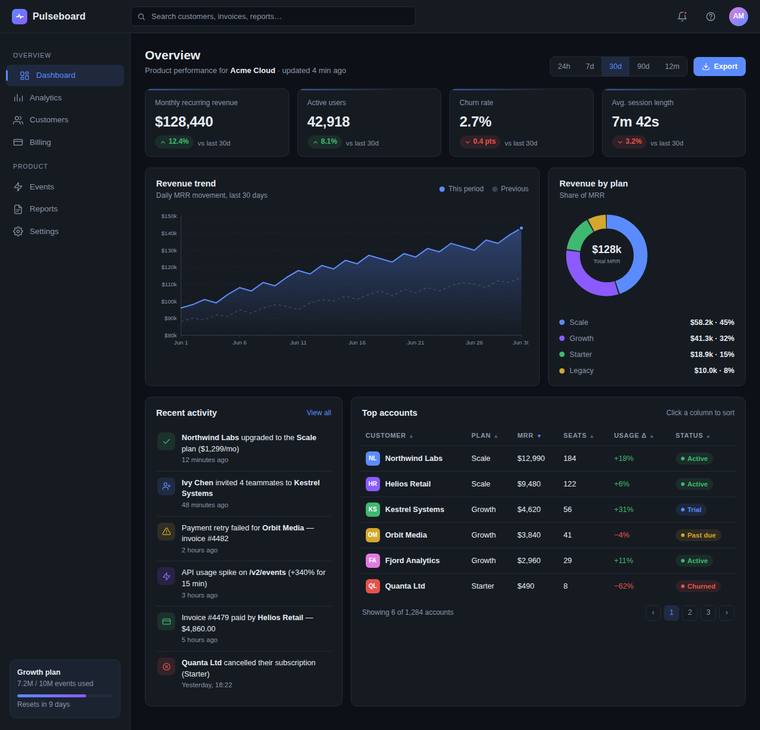Click the QL avatar for Quanta Ltd
The width and height of the screenshot is (760, 730).
pos(372,586)
